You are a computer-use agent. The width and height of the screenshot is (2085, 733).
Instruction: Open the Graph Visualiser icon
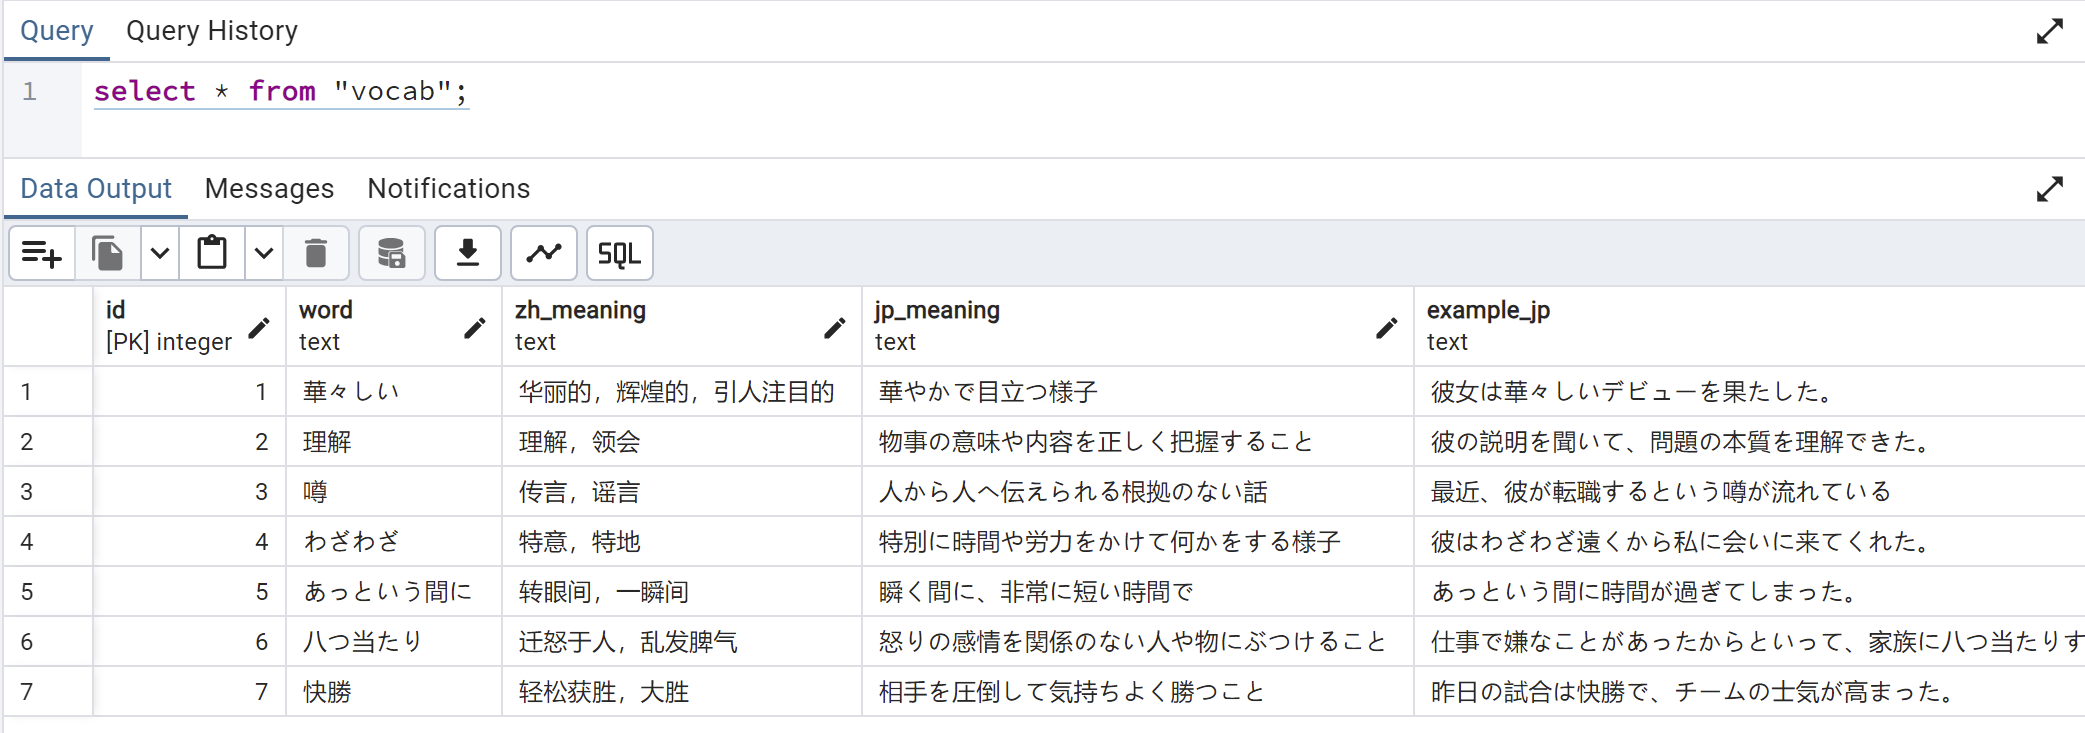pyautogui.click(x=544, y=254)
